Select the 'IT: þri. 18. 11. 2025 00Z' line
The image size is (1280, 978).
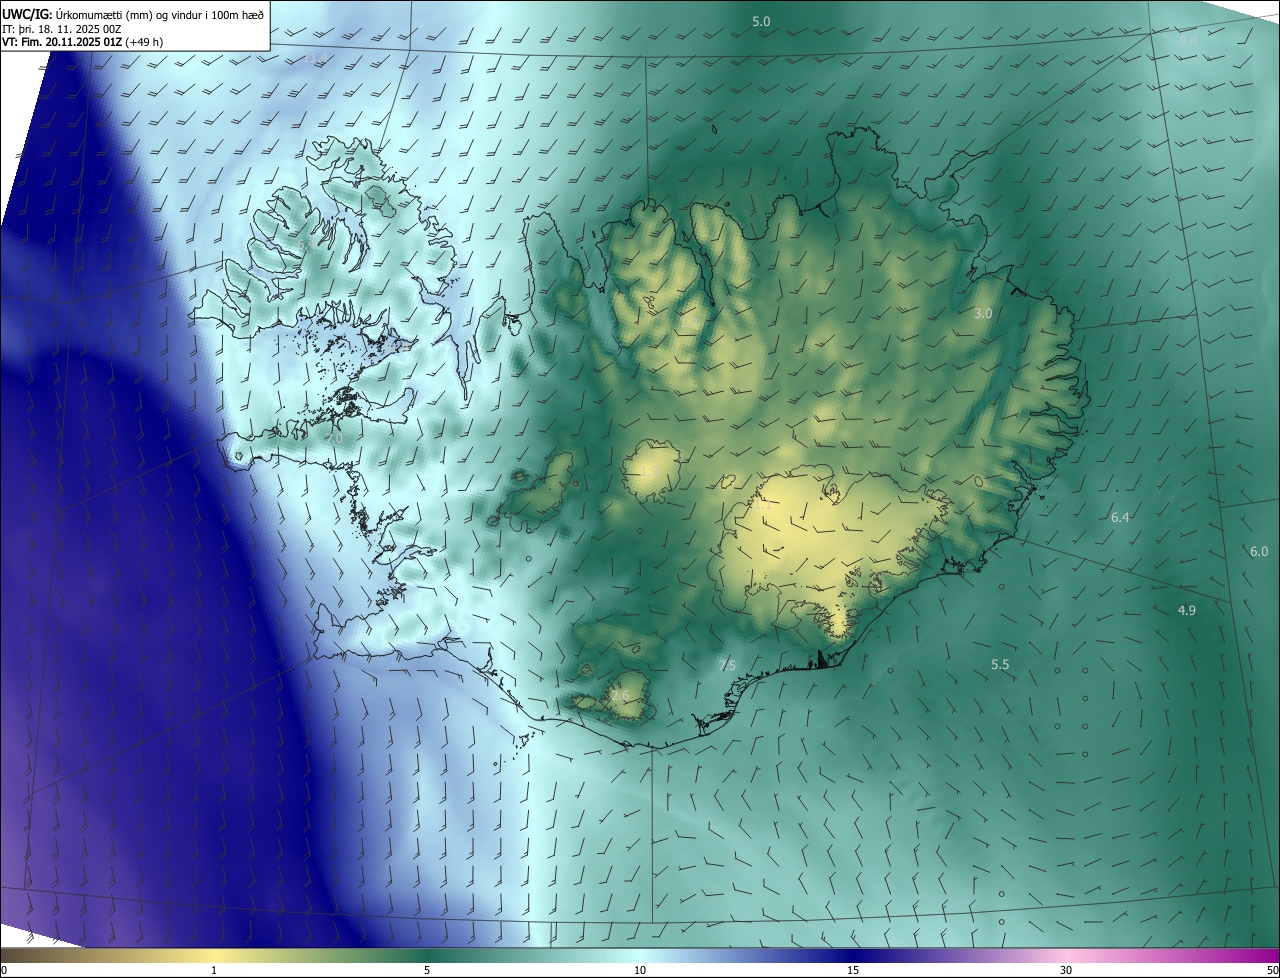[x=64, y=29]
